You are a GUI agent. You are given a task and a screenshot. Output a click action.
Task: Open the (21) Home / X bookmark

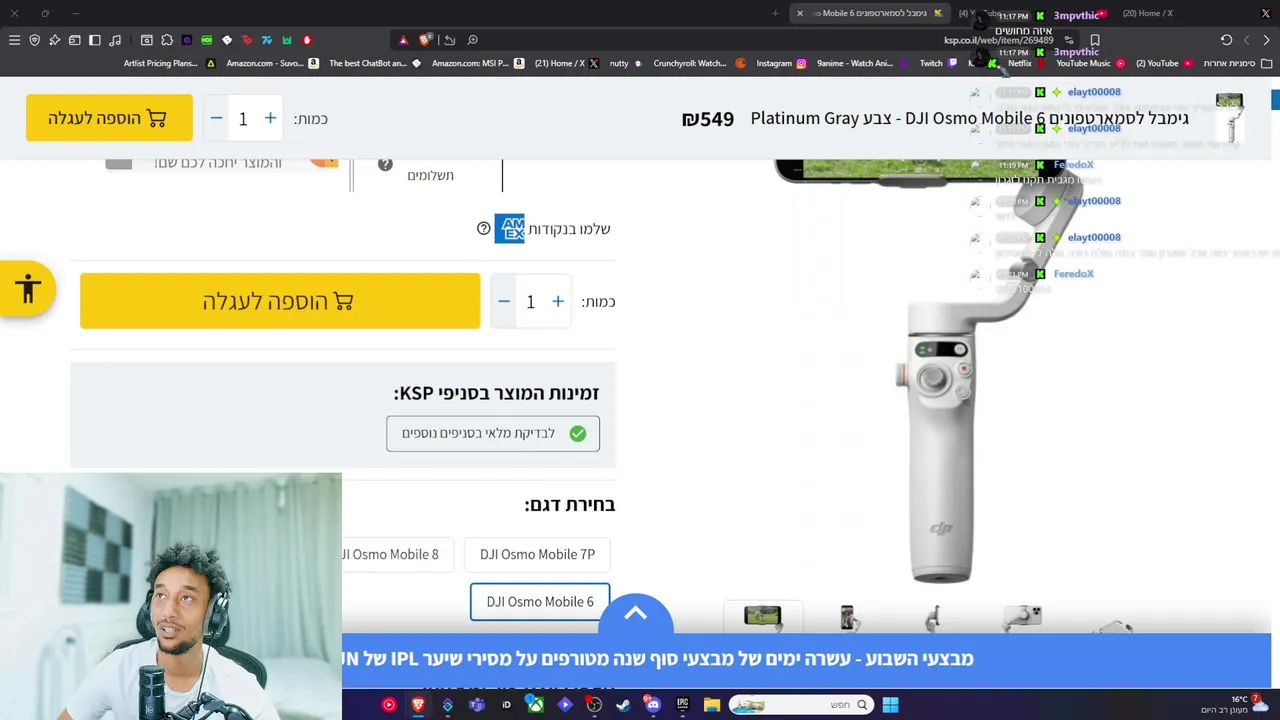click(566, 63)
